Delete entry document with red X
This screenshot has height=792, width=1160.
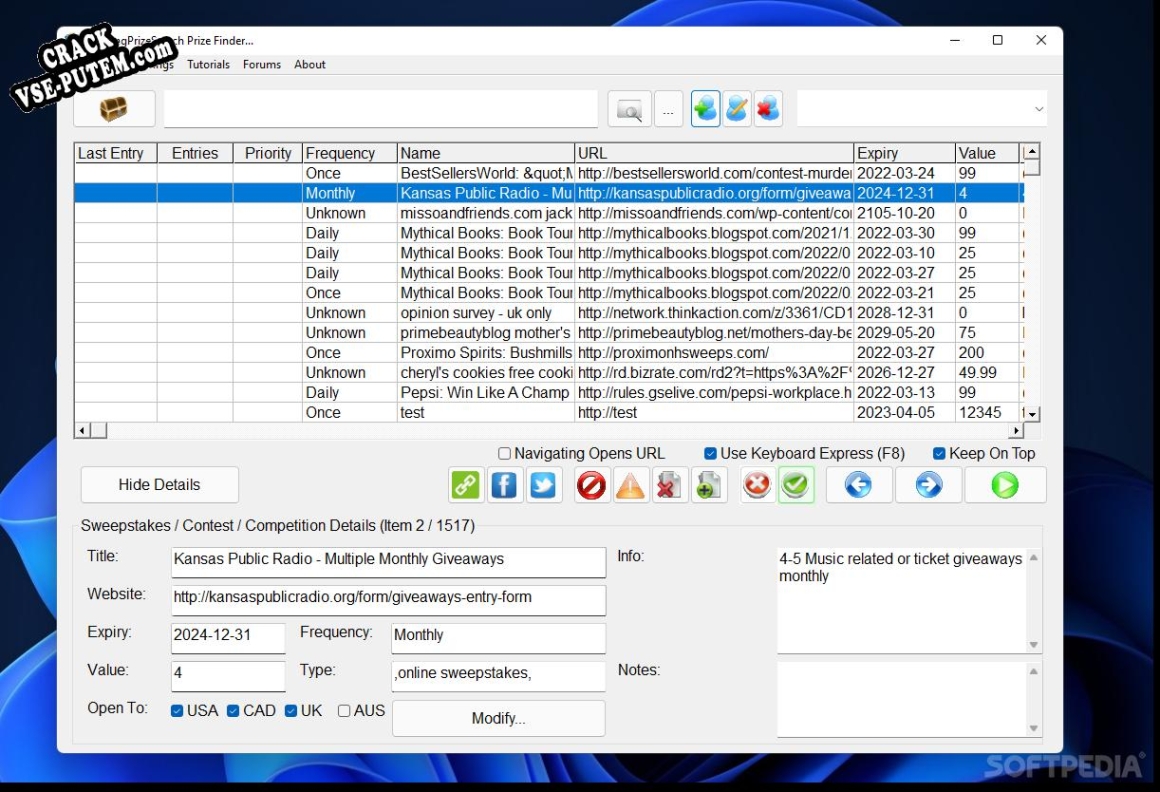click(669, 485)
